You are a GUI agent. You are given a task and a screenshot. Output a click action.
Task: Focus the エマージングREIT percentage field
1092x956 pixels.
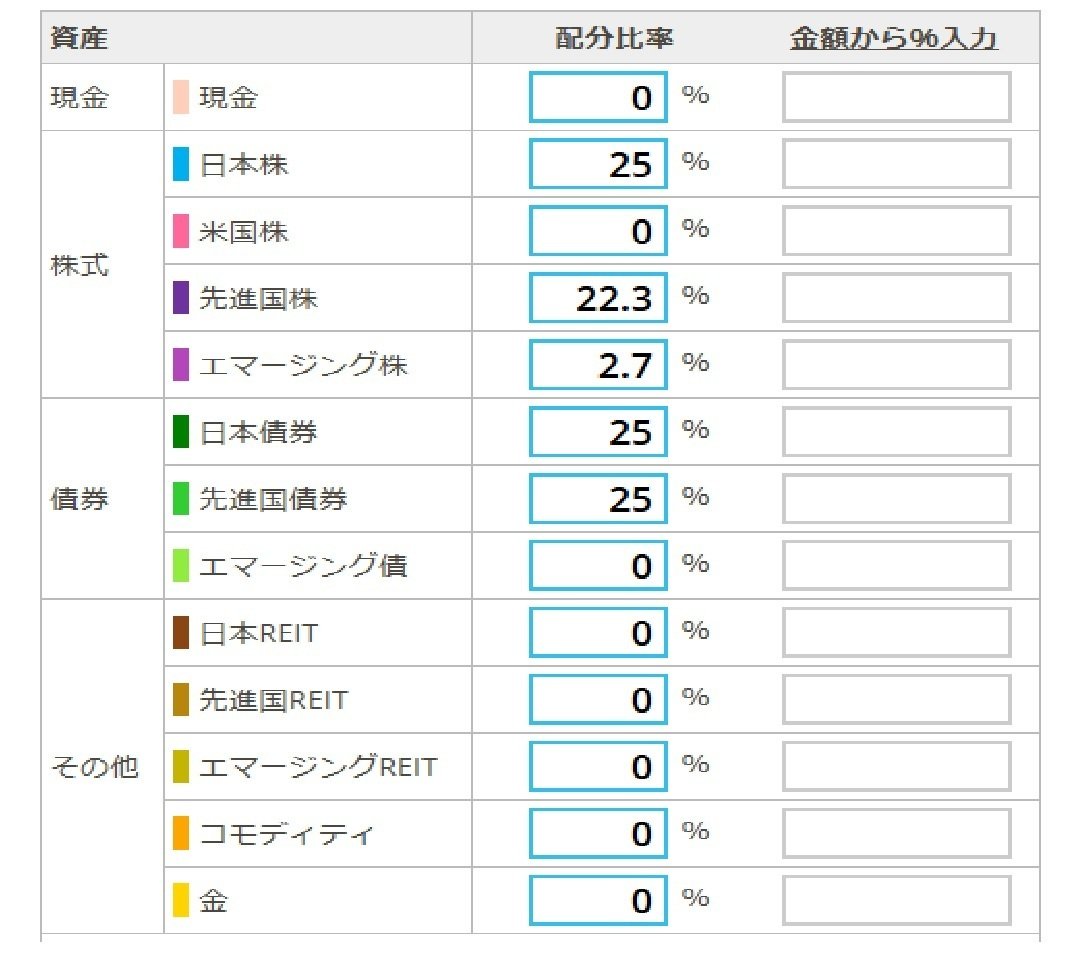pyautogui.click(x=598, y=767)
